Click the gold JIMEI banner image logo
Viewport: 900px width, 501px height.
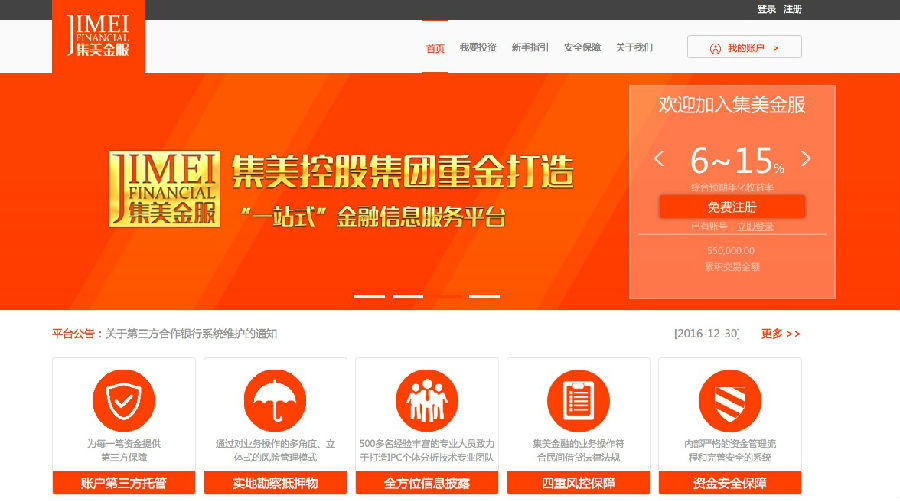[x=164, y=189]
